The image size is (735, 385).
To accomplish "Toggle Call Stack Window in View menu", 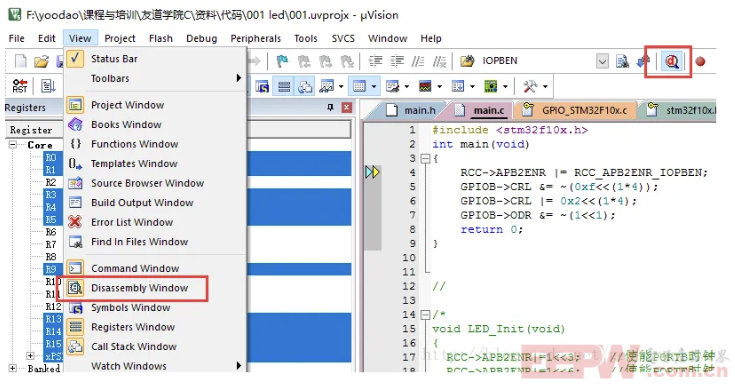I will 155,347.
